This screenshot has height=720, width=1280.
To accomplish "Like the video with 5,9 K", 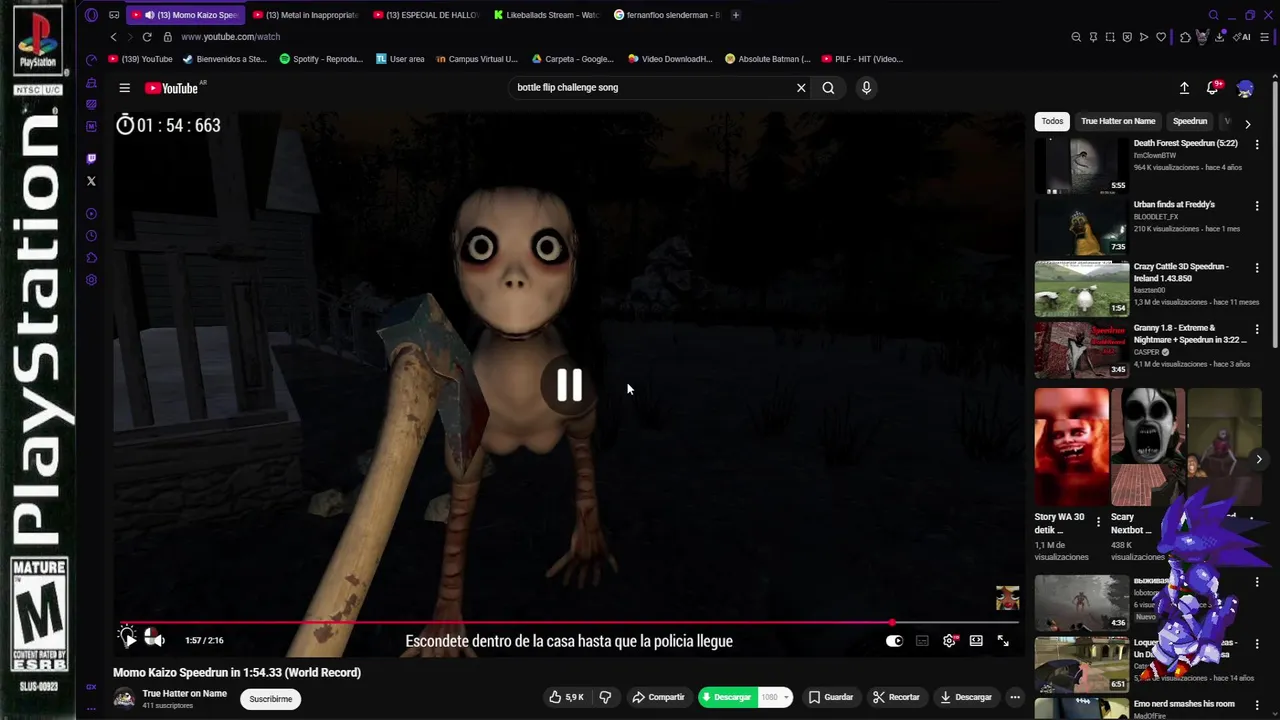I will coord(566,697).
